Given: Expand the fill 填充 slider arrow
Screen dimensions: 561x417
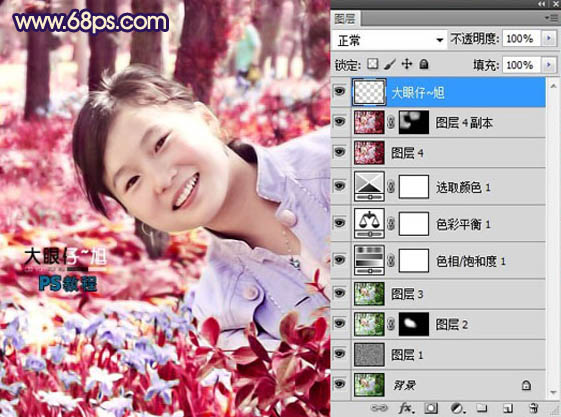Looking at the screenshot, I should click(549, 65).
